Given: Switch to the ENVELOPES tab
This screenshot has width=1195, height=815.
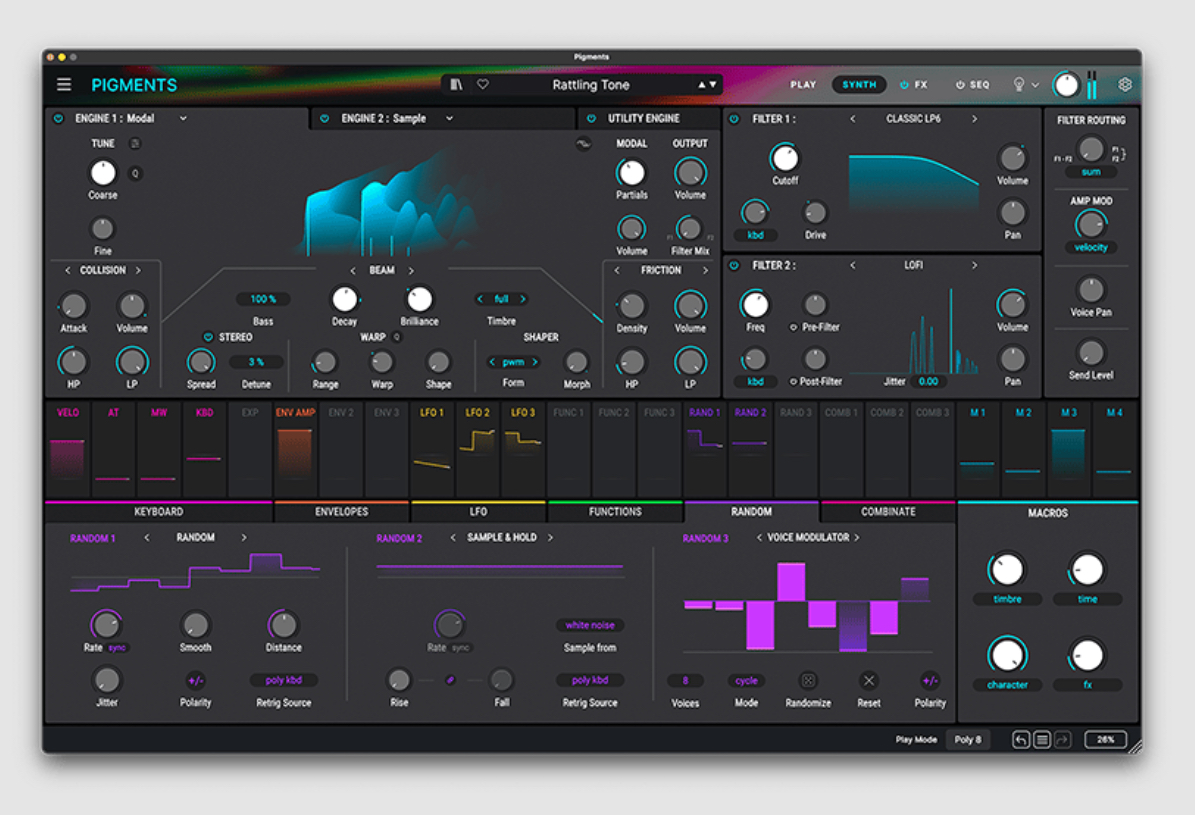Looking at the screenshot, I should (341, 512).
